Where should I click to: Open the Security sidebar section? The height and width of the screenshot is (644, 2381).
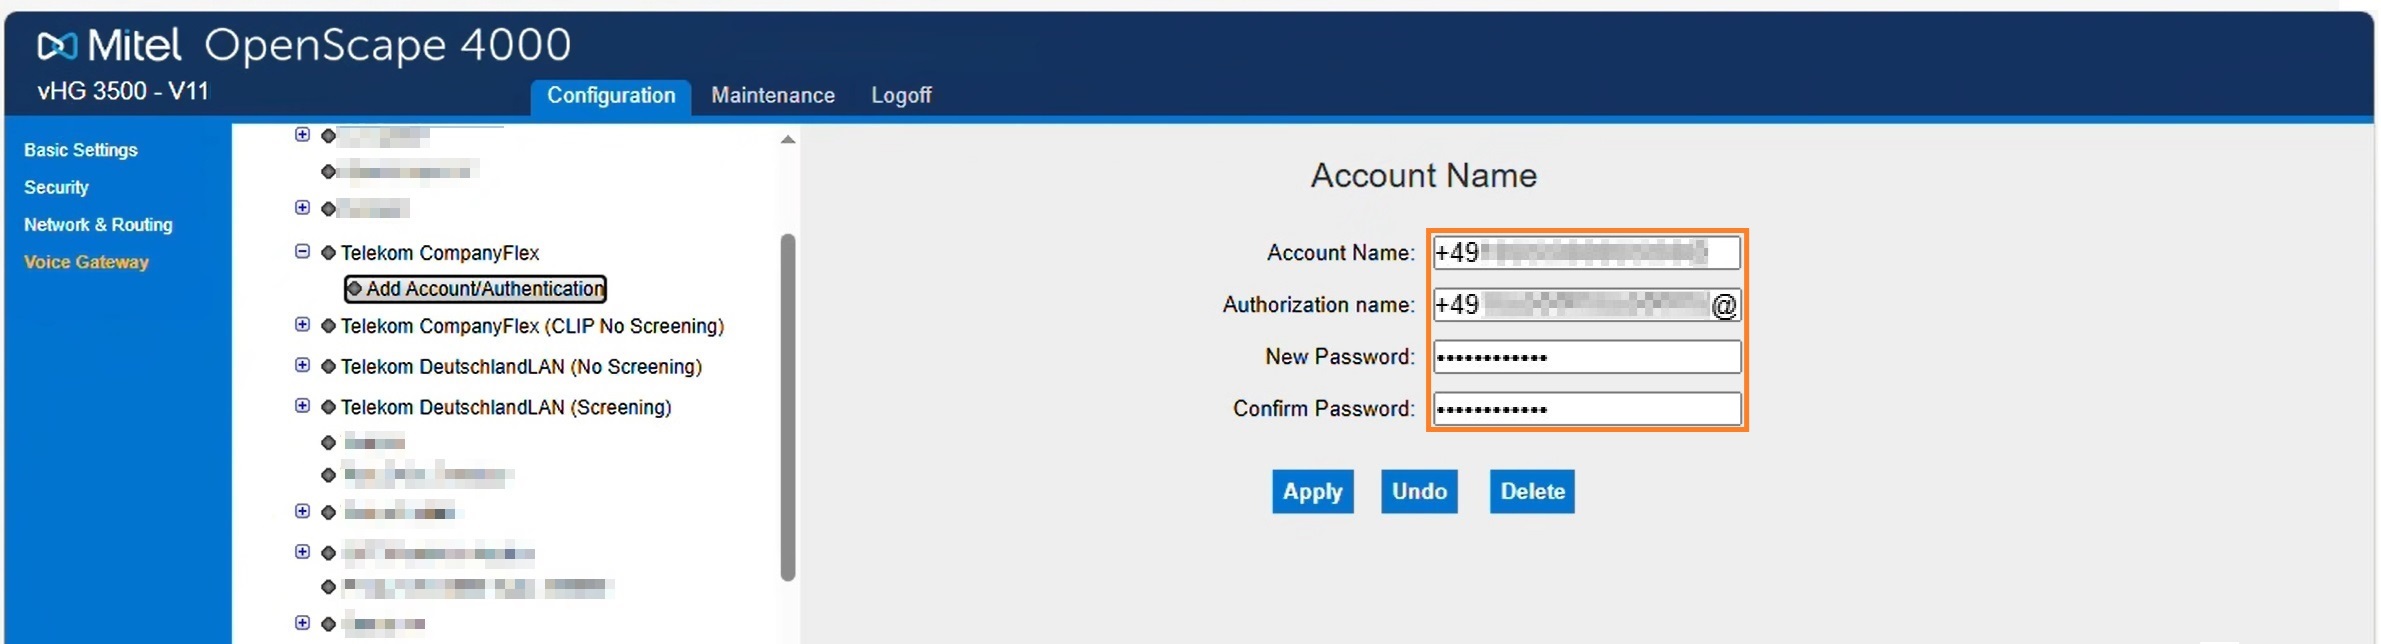coord(56,187)
